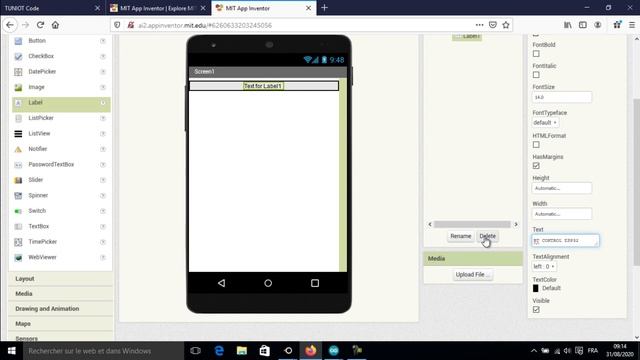Select the Label1 text in phone viewer

click(263, 86)
